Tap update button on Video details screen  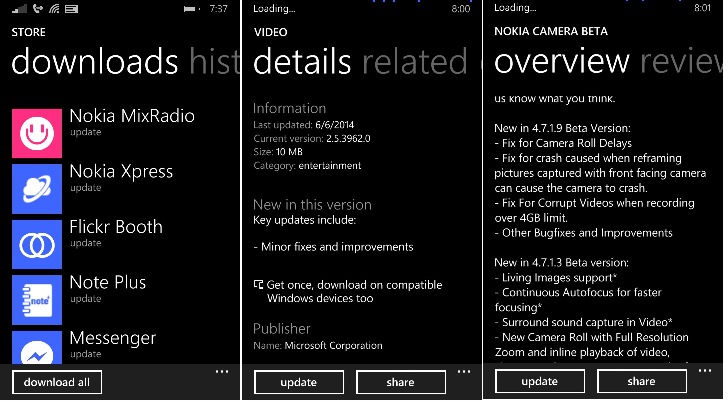(299, 382)
